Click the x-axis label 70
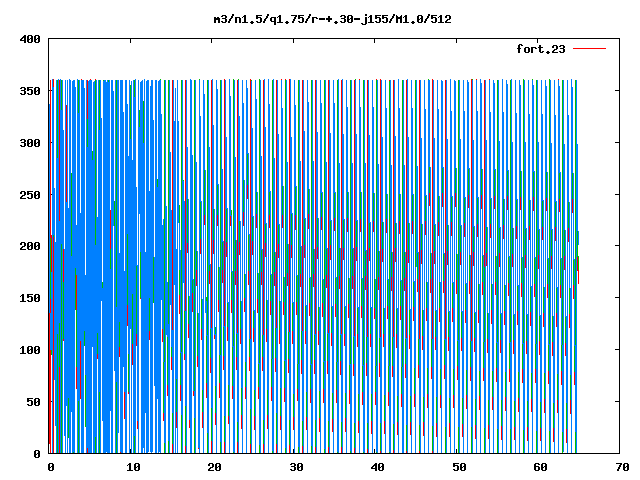The height and width of the screenshot is (480, 640). [622, 467]
